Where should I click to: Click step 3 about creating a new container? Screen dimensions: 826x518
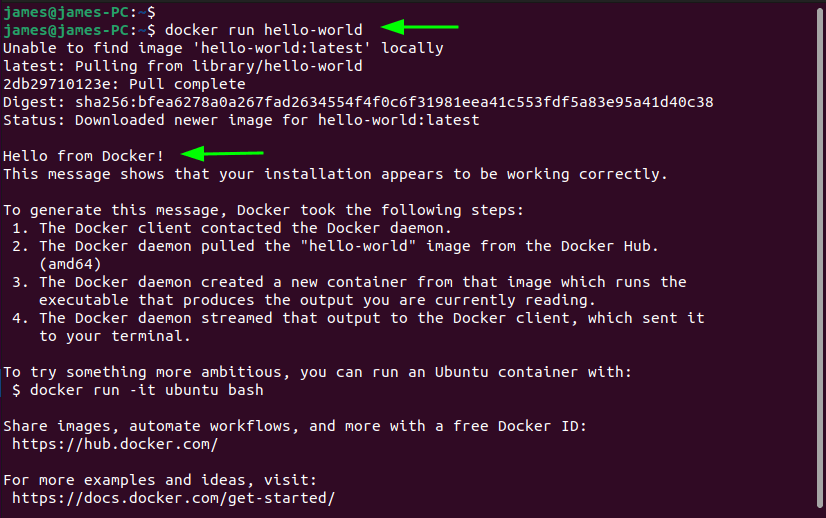click(x=349, y=291)
